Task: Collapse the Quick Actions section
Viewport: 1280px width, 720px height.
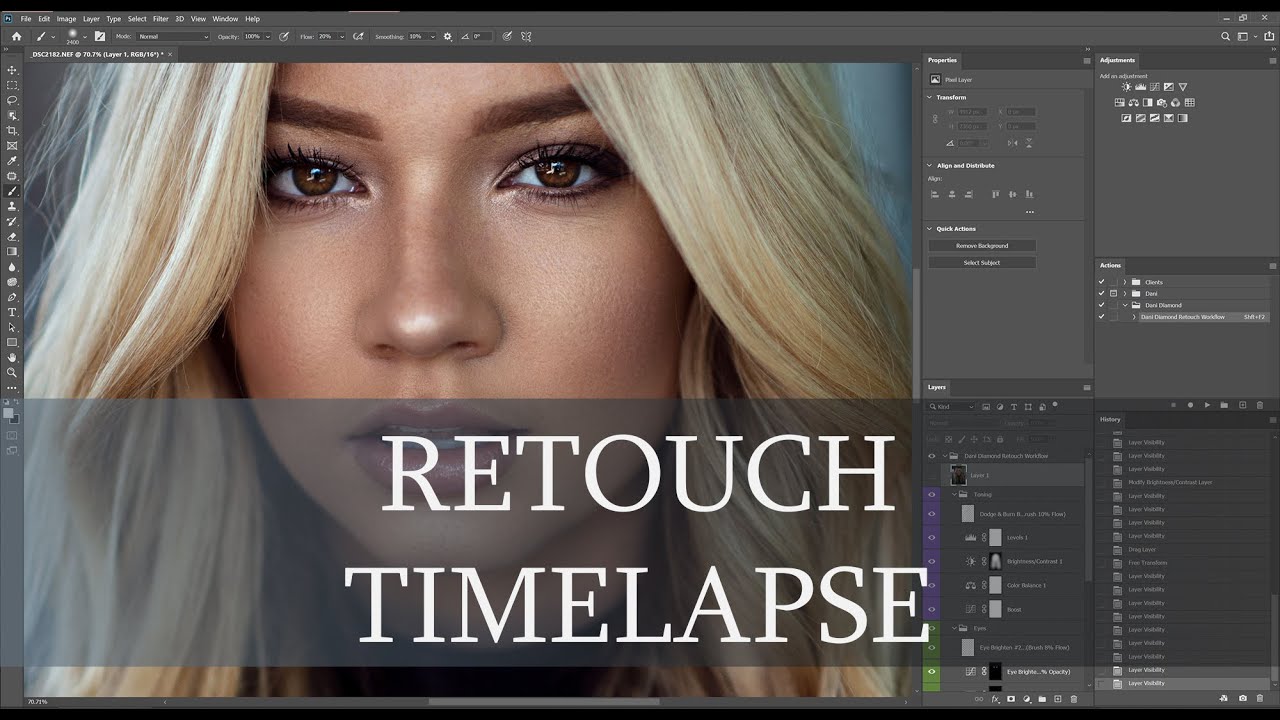Action: (x=930, y=228)
